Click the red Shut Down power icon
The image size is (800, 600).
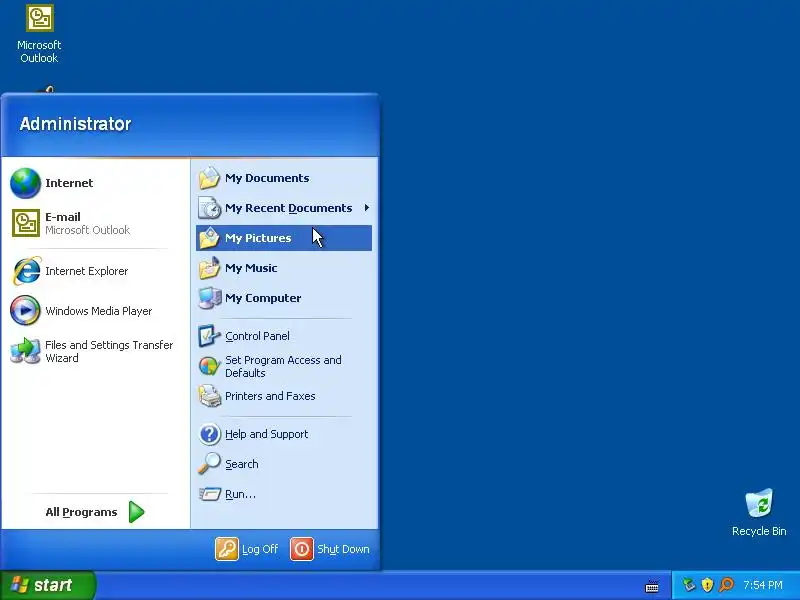tap(302, 549)
